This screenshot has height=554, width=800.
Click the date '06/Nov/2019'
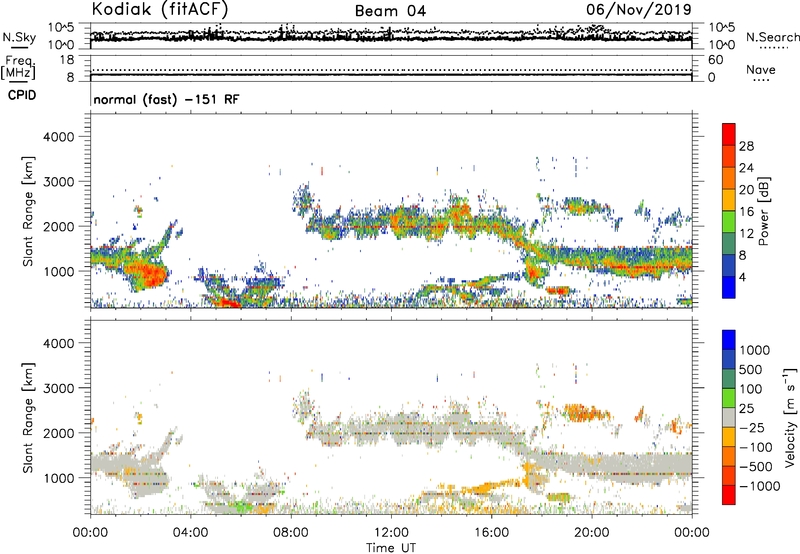point(639,10)
